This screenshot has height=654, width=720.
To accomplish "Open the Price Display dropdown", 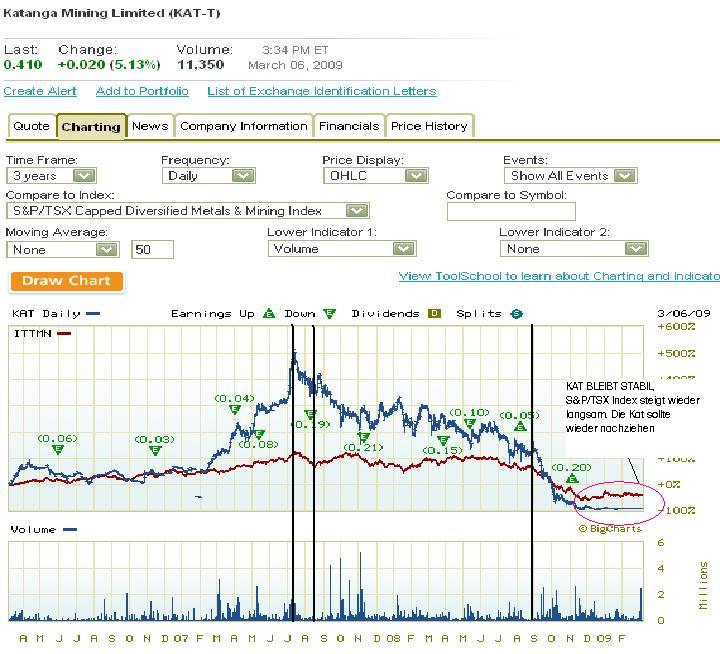I will tap(376, 175).
